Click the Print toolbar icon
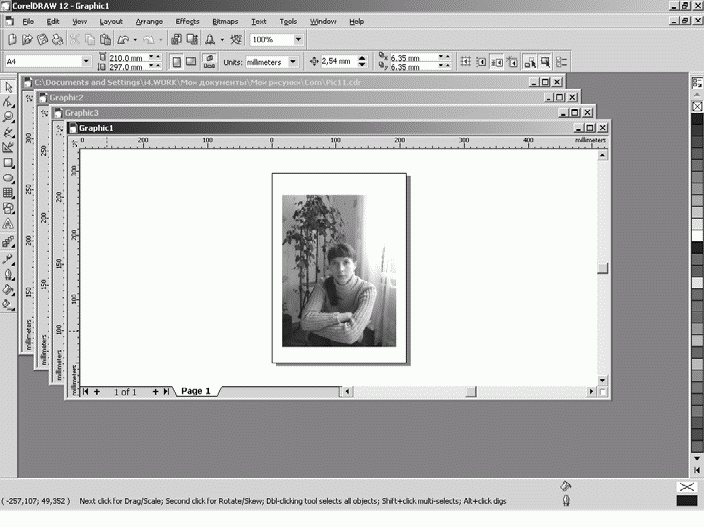 pyautogui.click(x=57, y=40)
